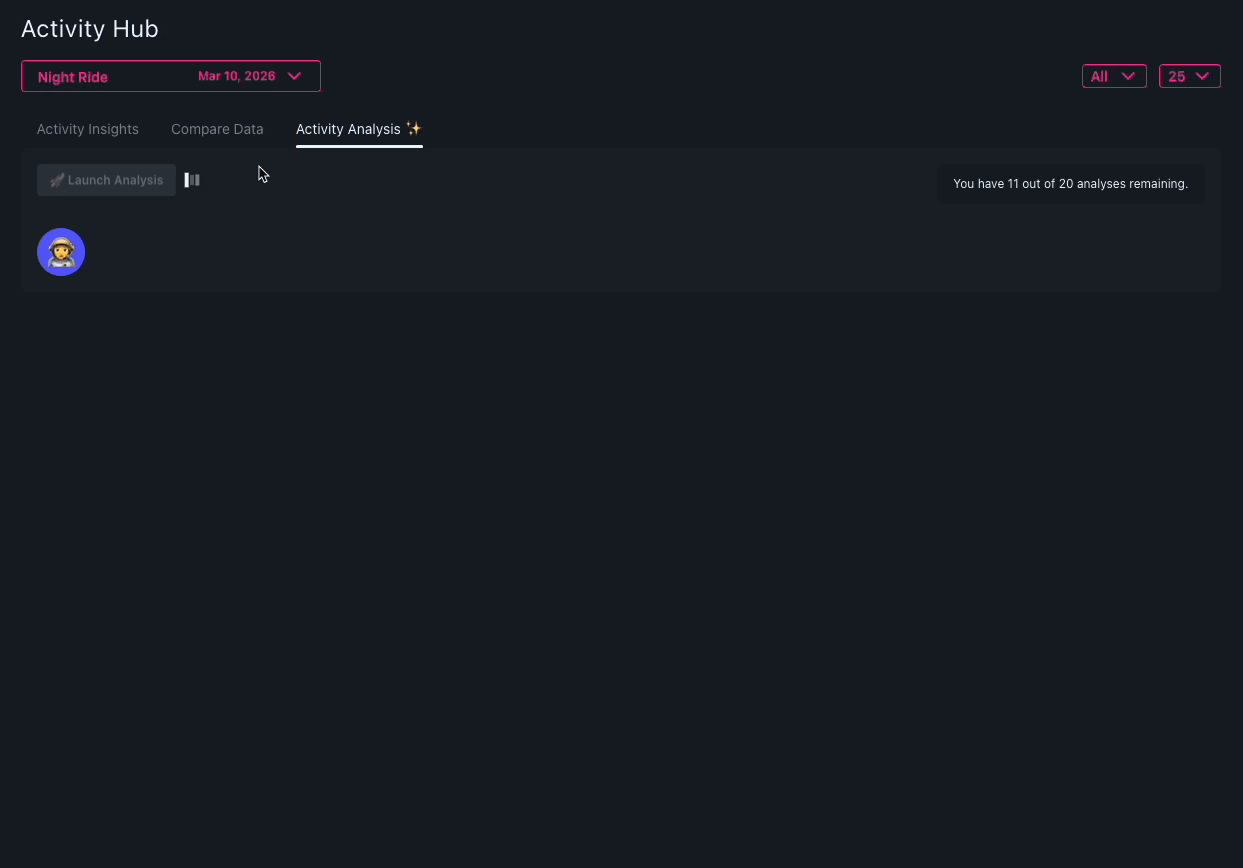The image size is (1243, 868).
Task: Select the Activity Analysis tab
Action: (x=348, y=128)
